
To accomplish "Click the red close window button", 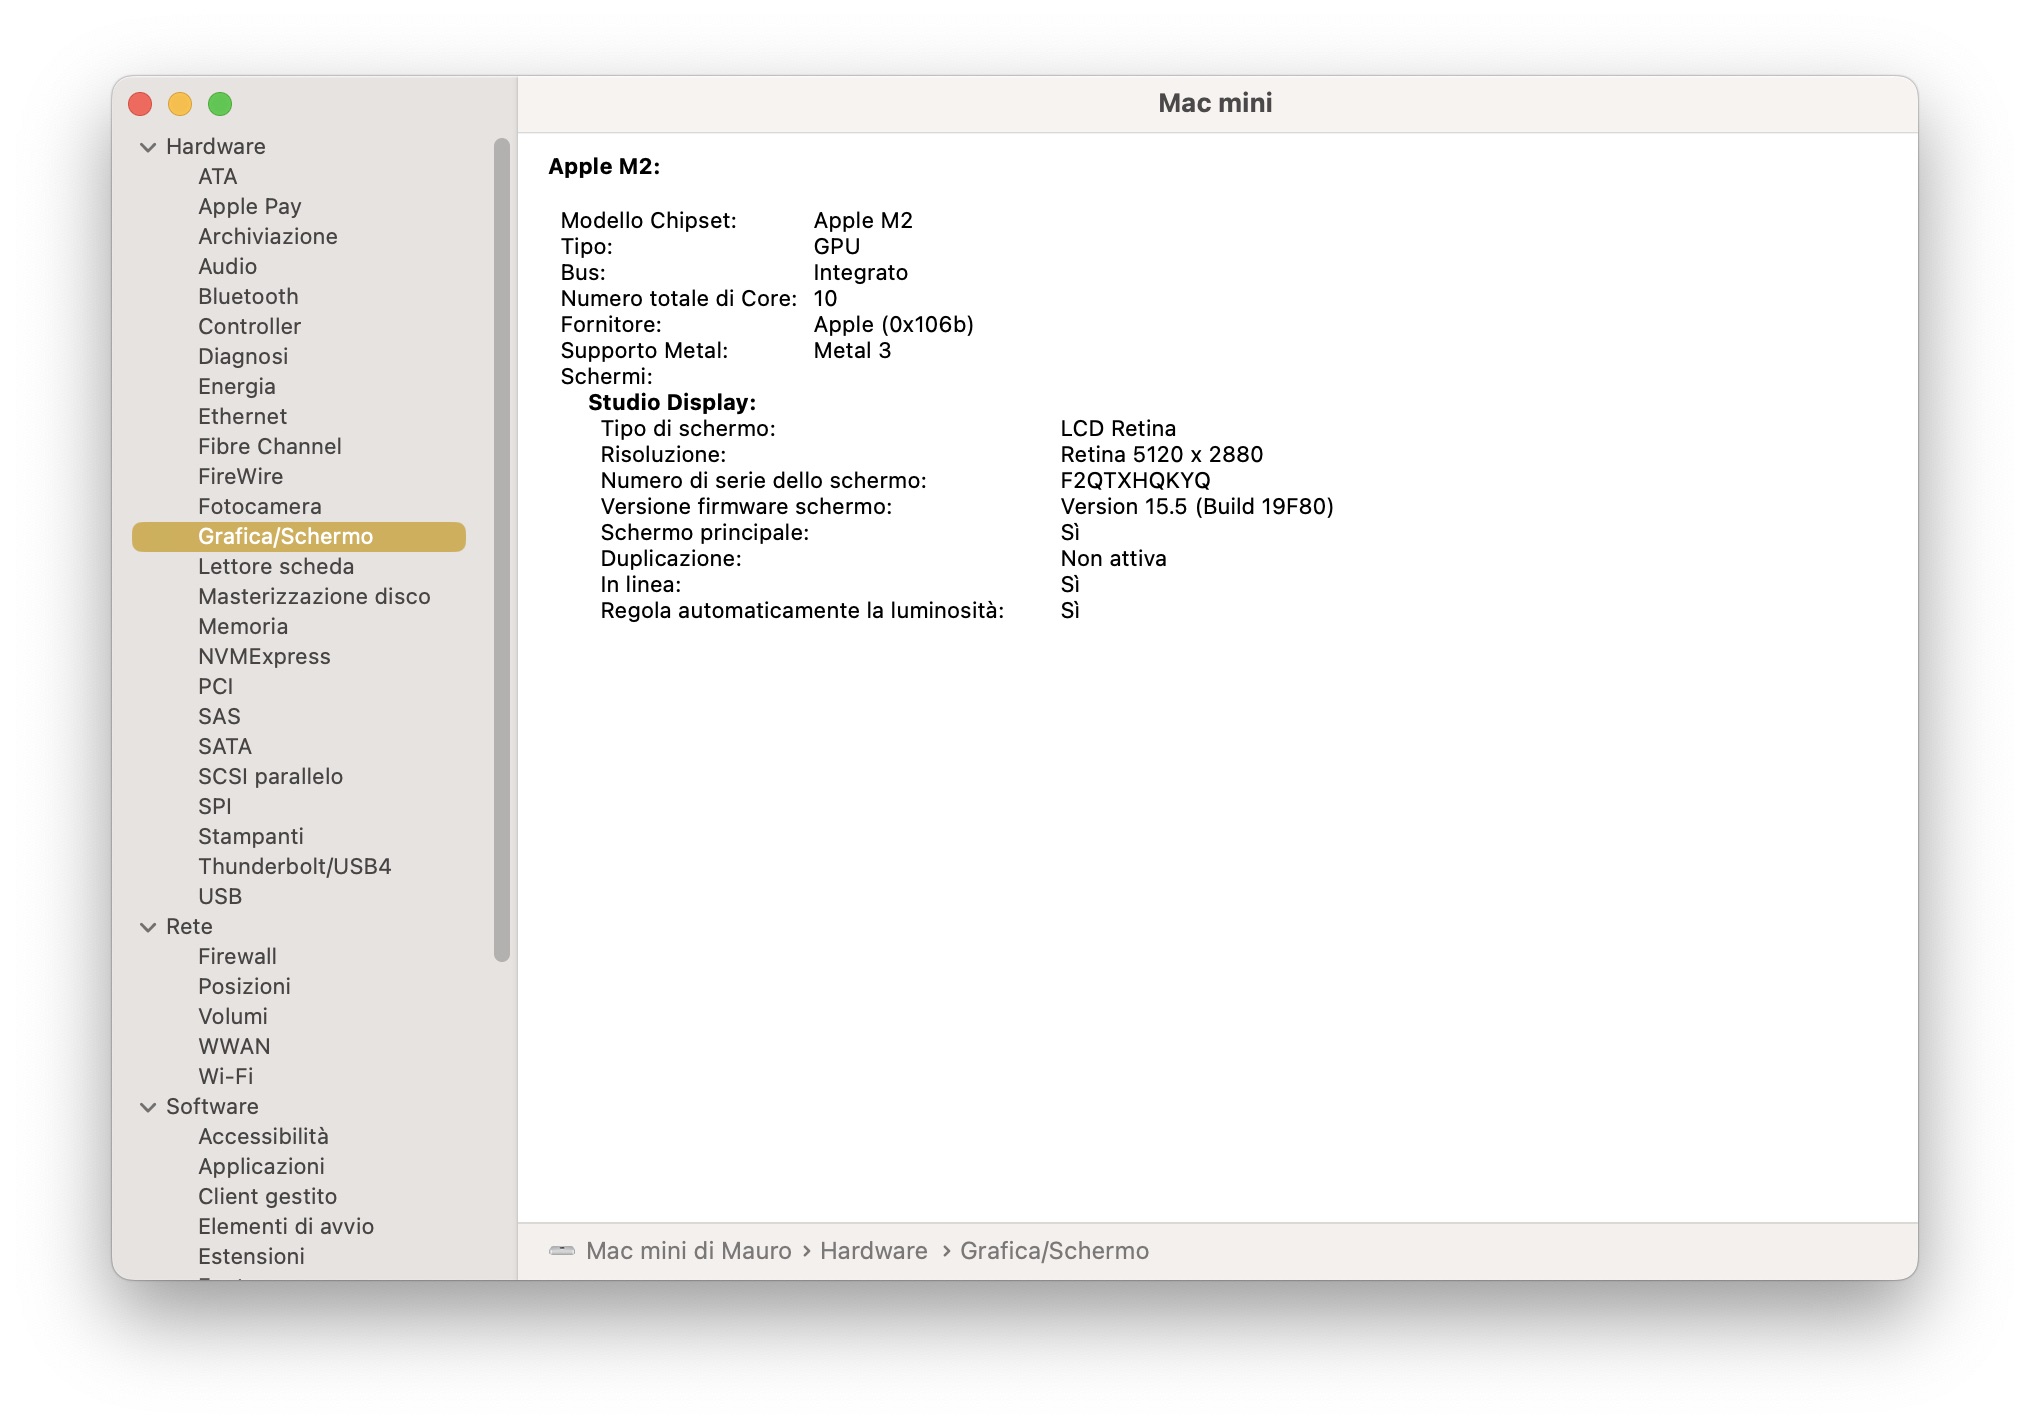I will pos(141,104).
